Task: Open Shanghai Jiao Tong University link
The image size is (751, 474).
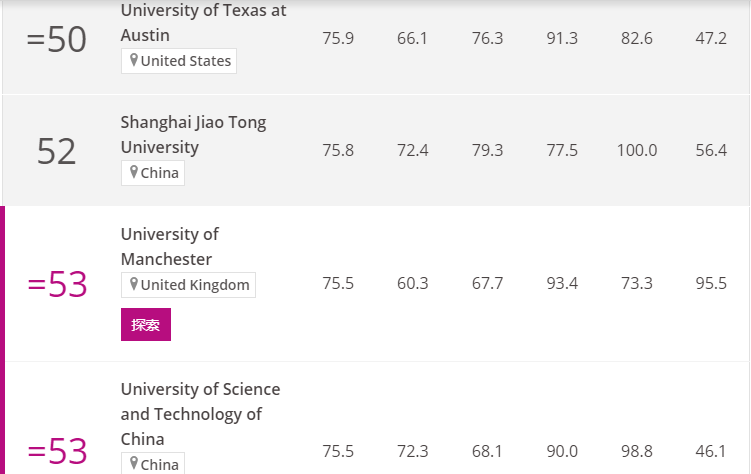Action: click(x=193, y=135)
